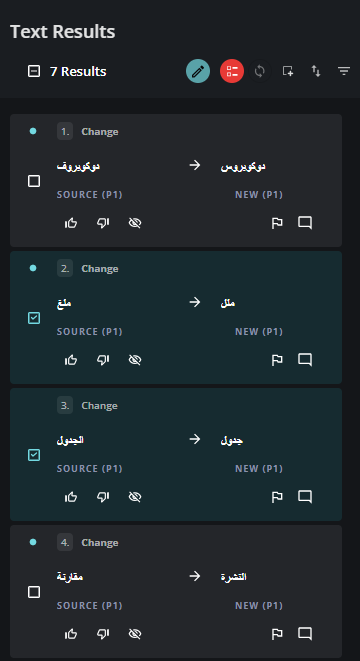The height and width of the screenshot is (661, 360).
Task: Flag result 3 change
Action: [277, 497]
